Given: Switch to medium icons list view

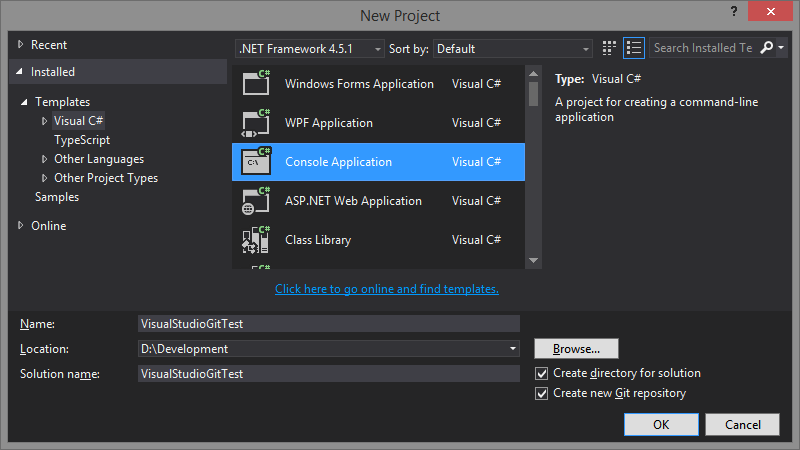Looking at the screenshot, I should (634, 48).
